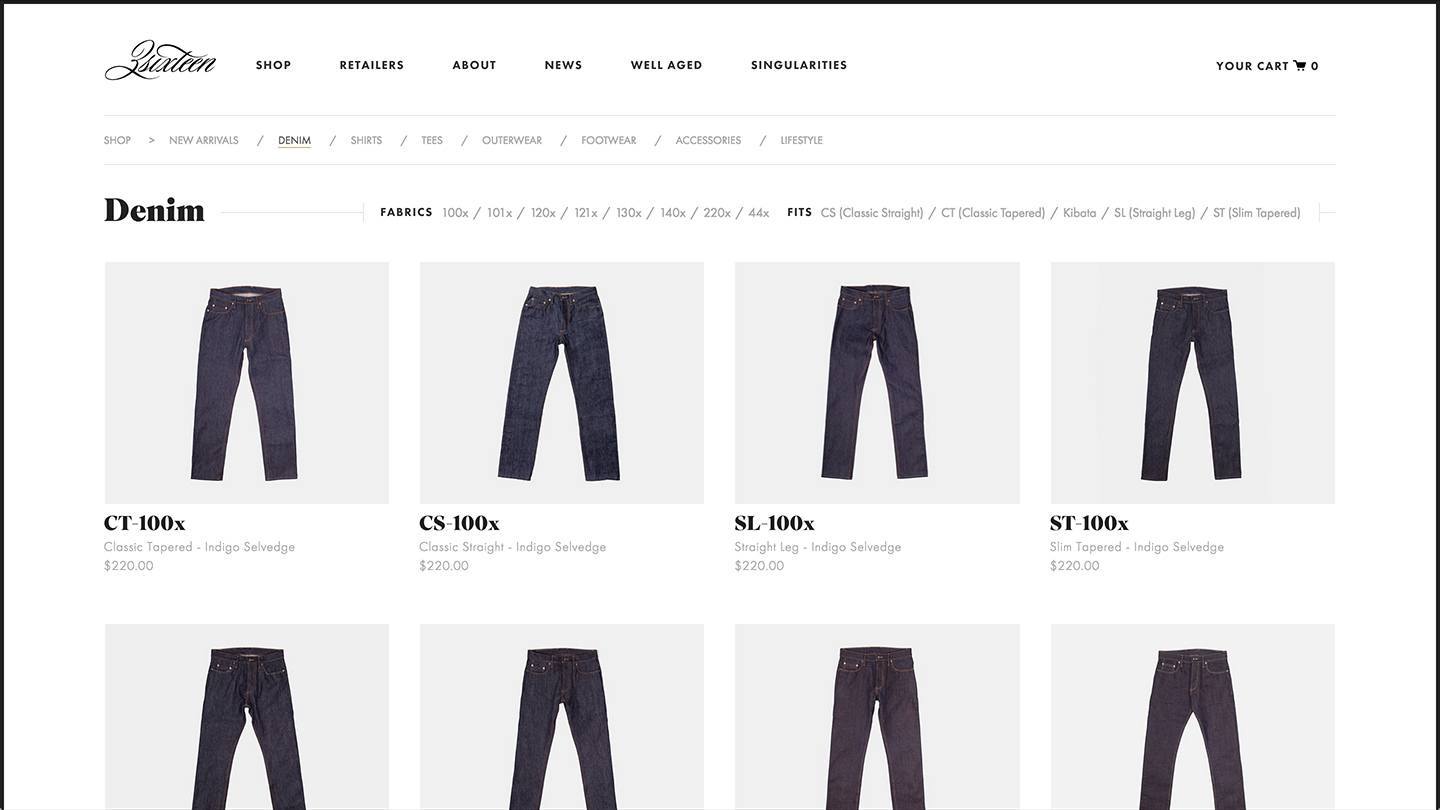Open the CT-100x jeans thumbnail

tap(247, 383)
